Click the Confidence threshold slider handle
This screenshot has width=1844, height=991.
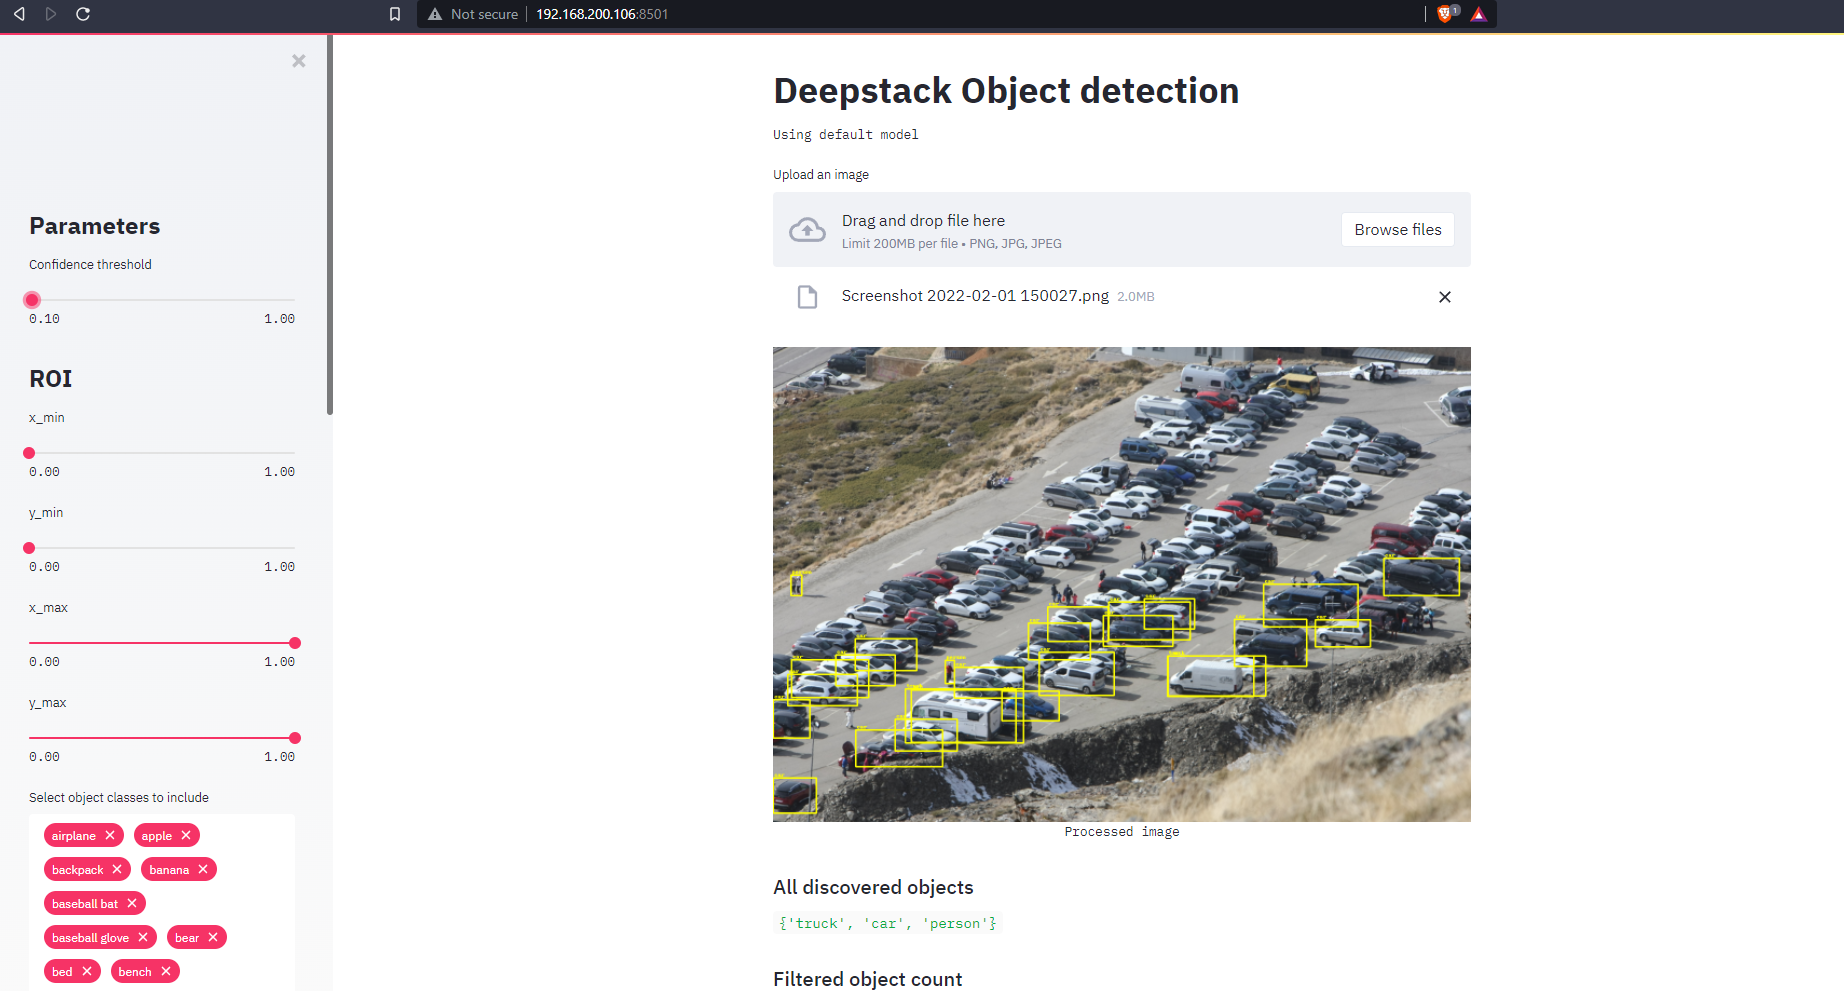pyautogui.click(x=31, y=299)
